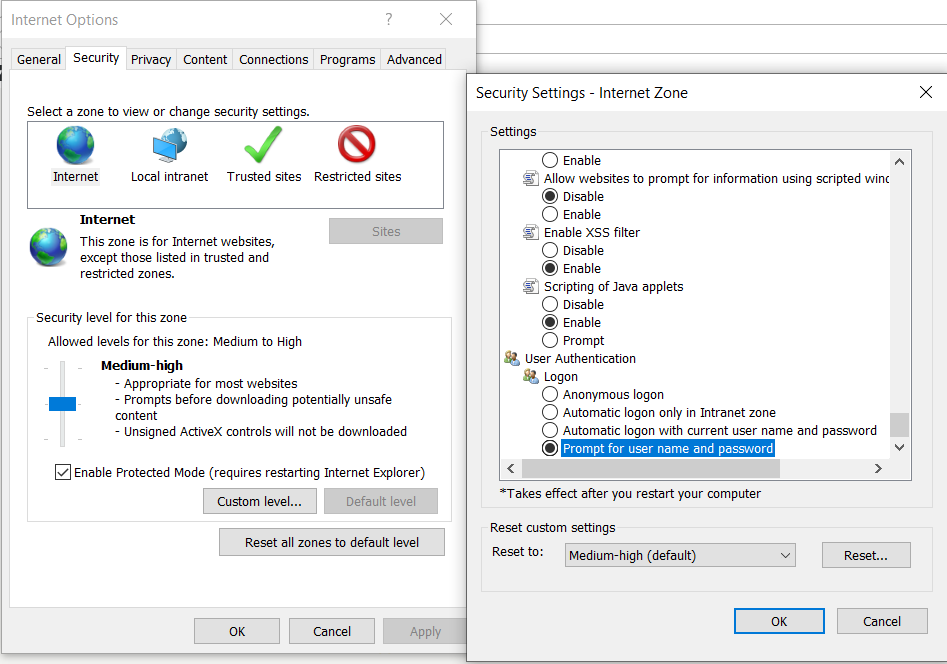
Task: Select Anonymous logon radio button
Action: tap(550, 395)
